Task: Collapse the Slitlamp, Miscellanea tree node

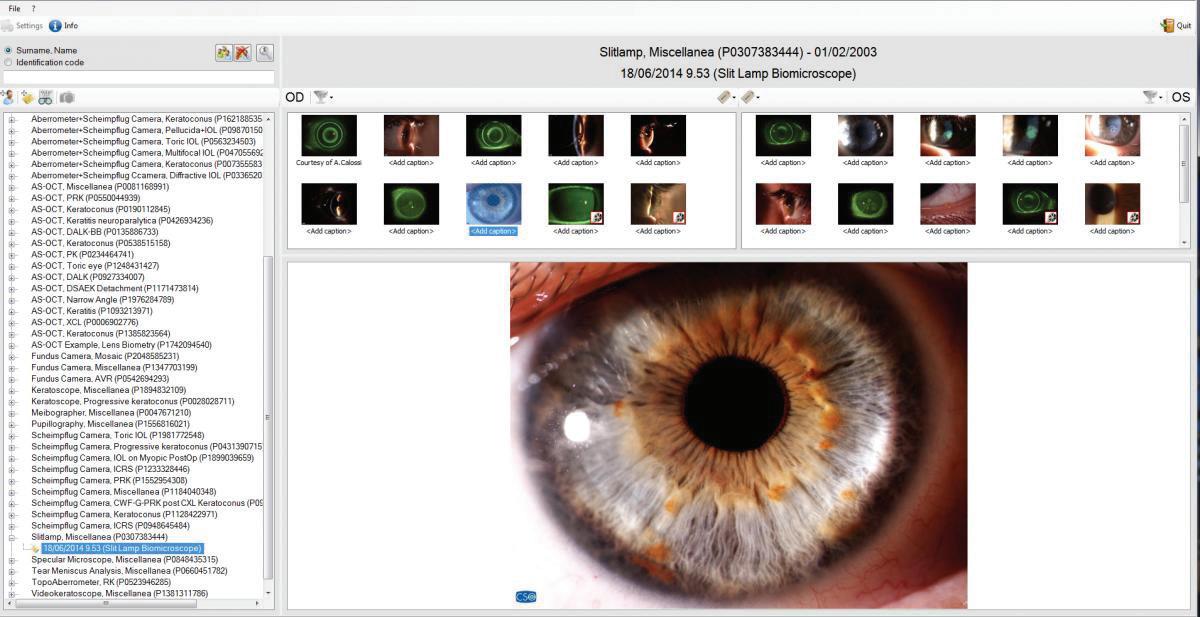Action: [x=12, y=537]
